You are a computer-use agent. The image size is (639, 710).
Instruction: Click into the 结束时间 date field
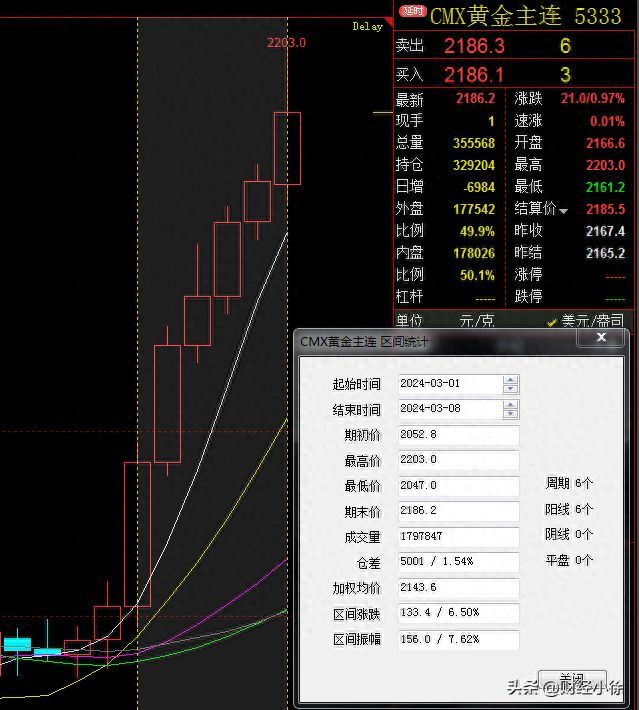[449, 409]
